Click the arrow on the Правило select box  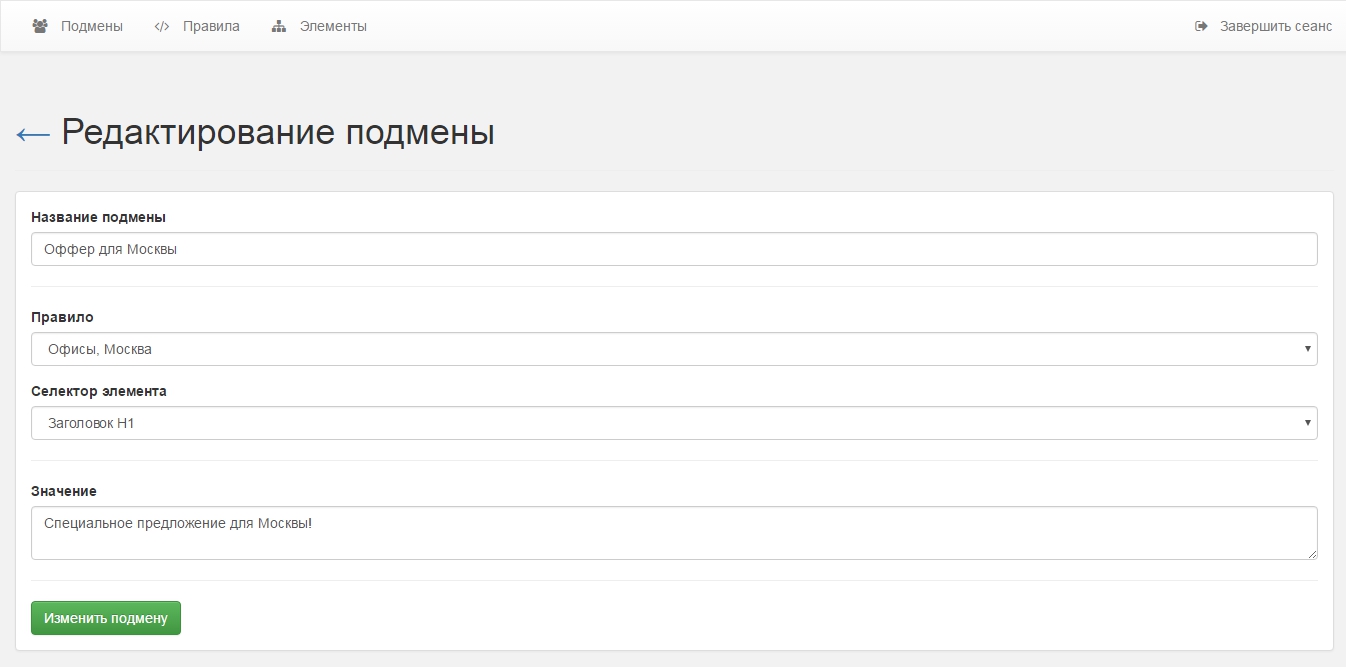click(x=1307, y=349)
